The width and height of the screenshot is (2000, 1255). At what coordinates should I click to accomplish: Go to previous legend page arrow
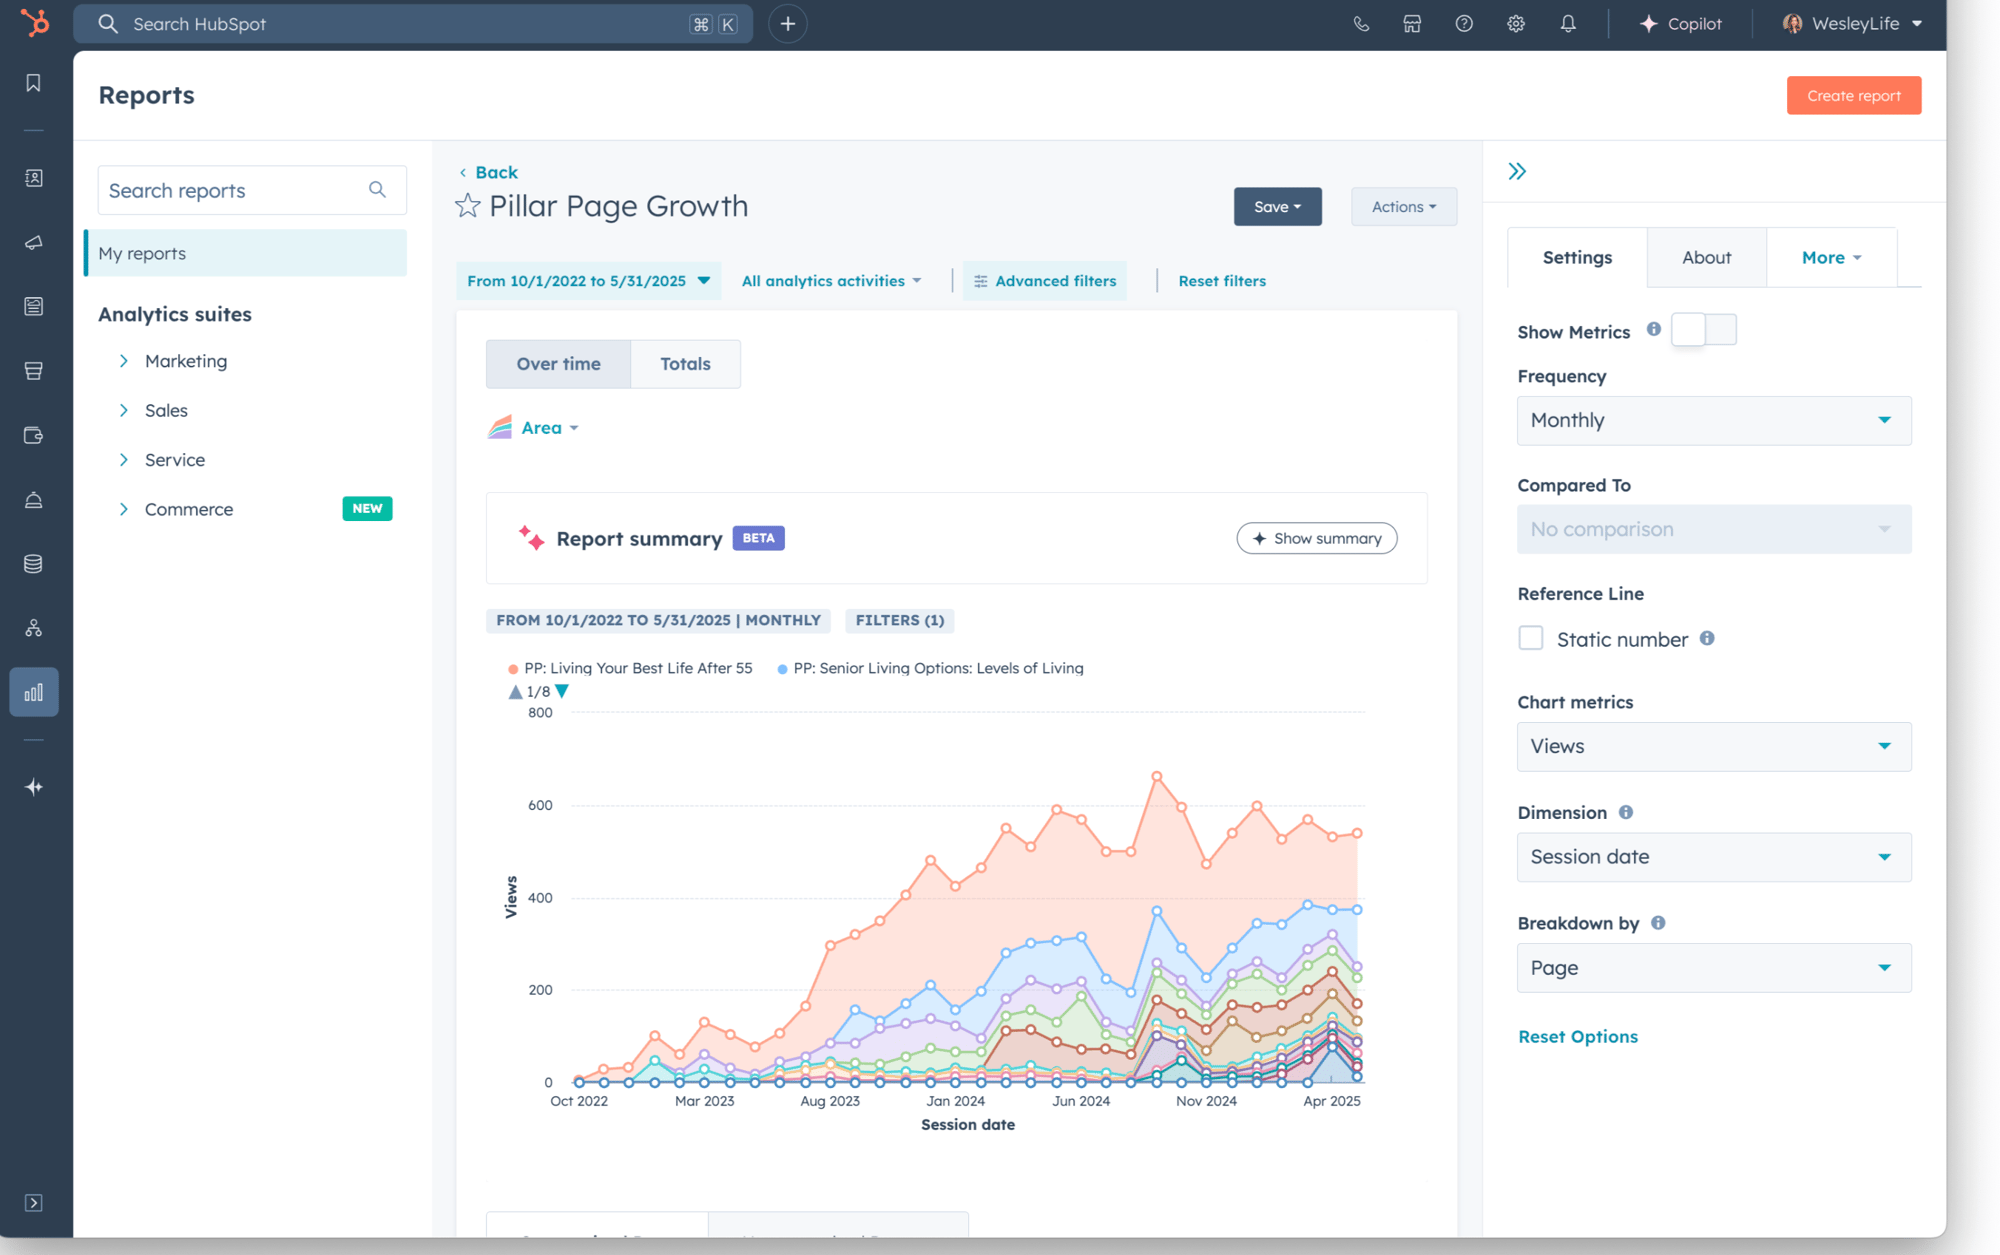coord(515,691)
